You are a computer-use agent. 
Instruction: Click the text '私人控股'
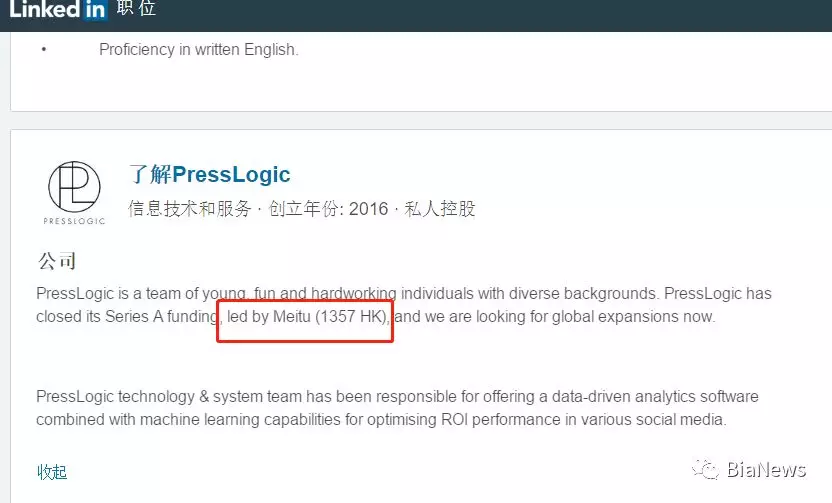440,209
